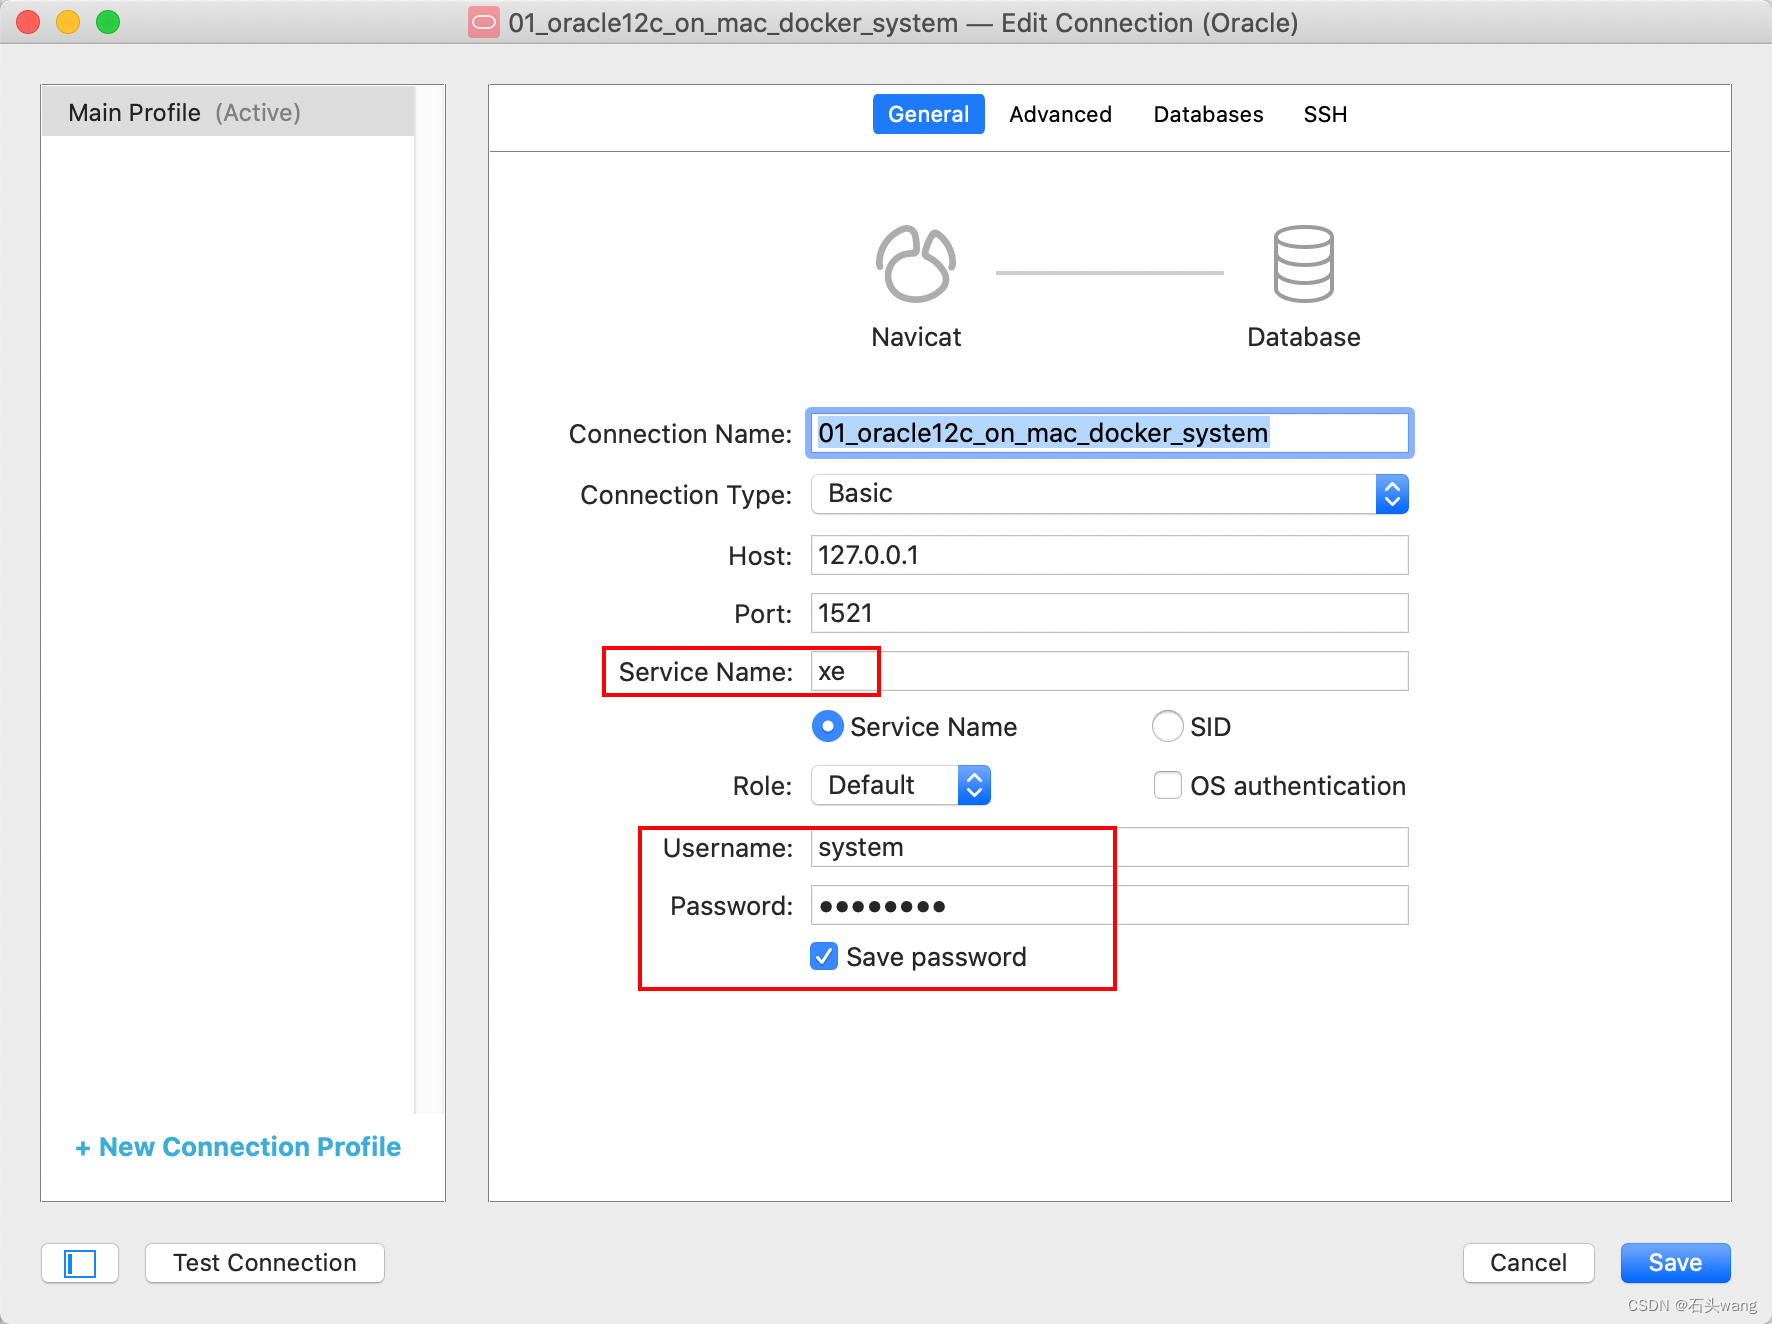This screenshot has height=1324, width=1772.
Task: Click the Navicat logo icon
Action: tap(916, 264)
